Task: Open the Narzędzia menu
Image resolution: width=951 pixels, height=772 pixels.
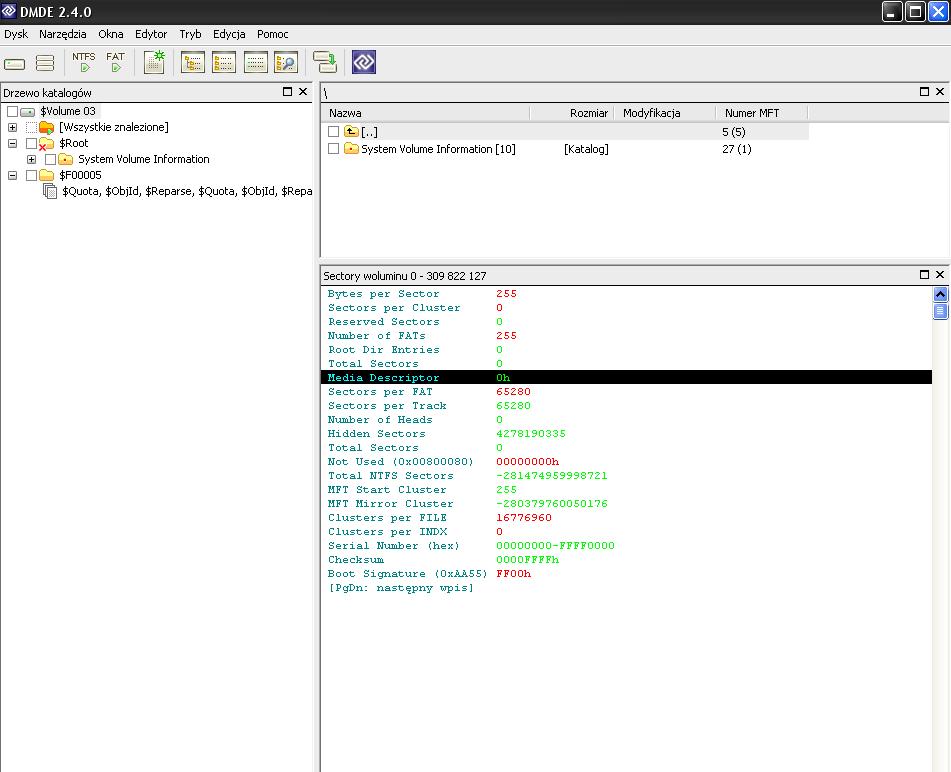Action: click(62, 34)
